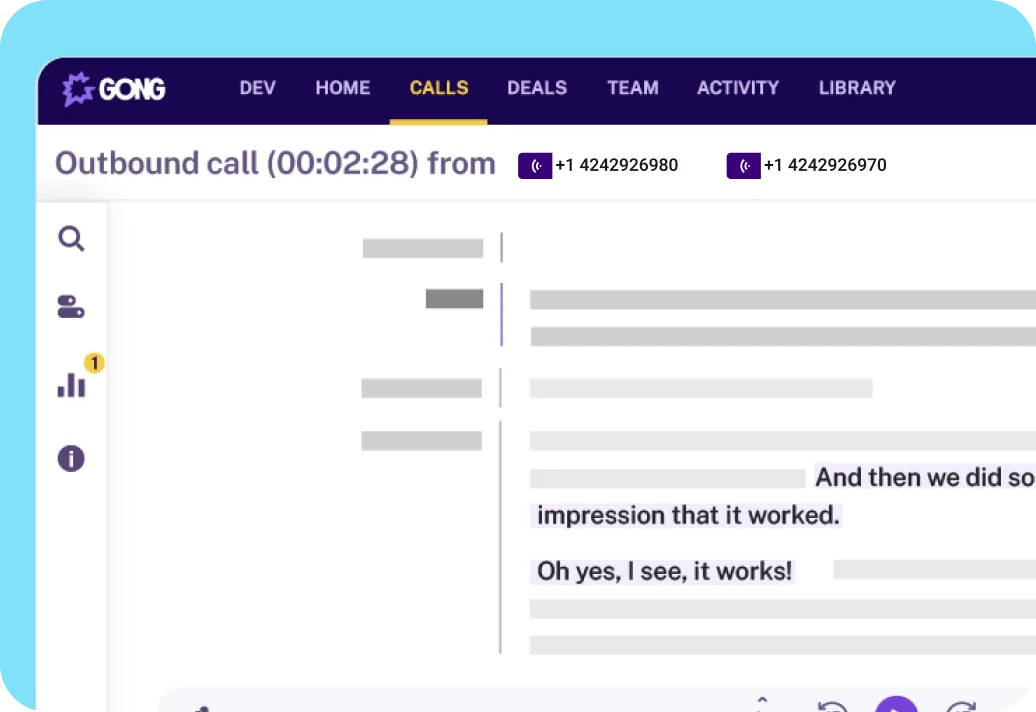Open the ACTIVITY tab
The width and height of the screenshot is (1036, 712).
[x=737, y=88]
